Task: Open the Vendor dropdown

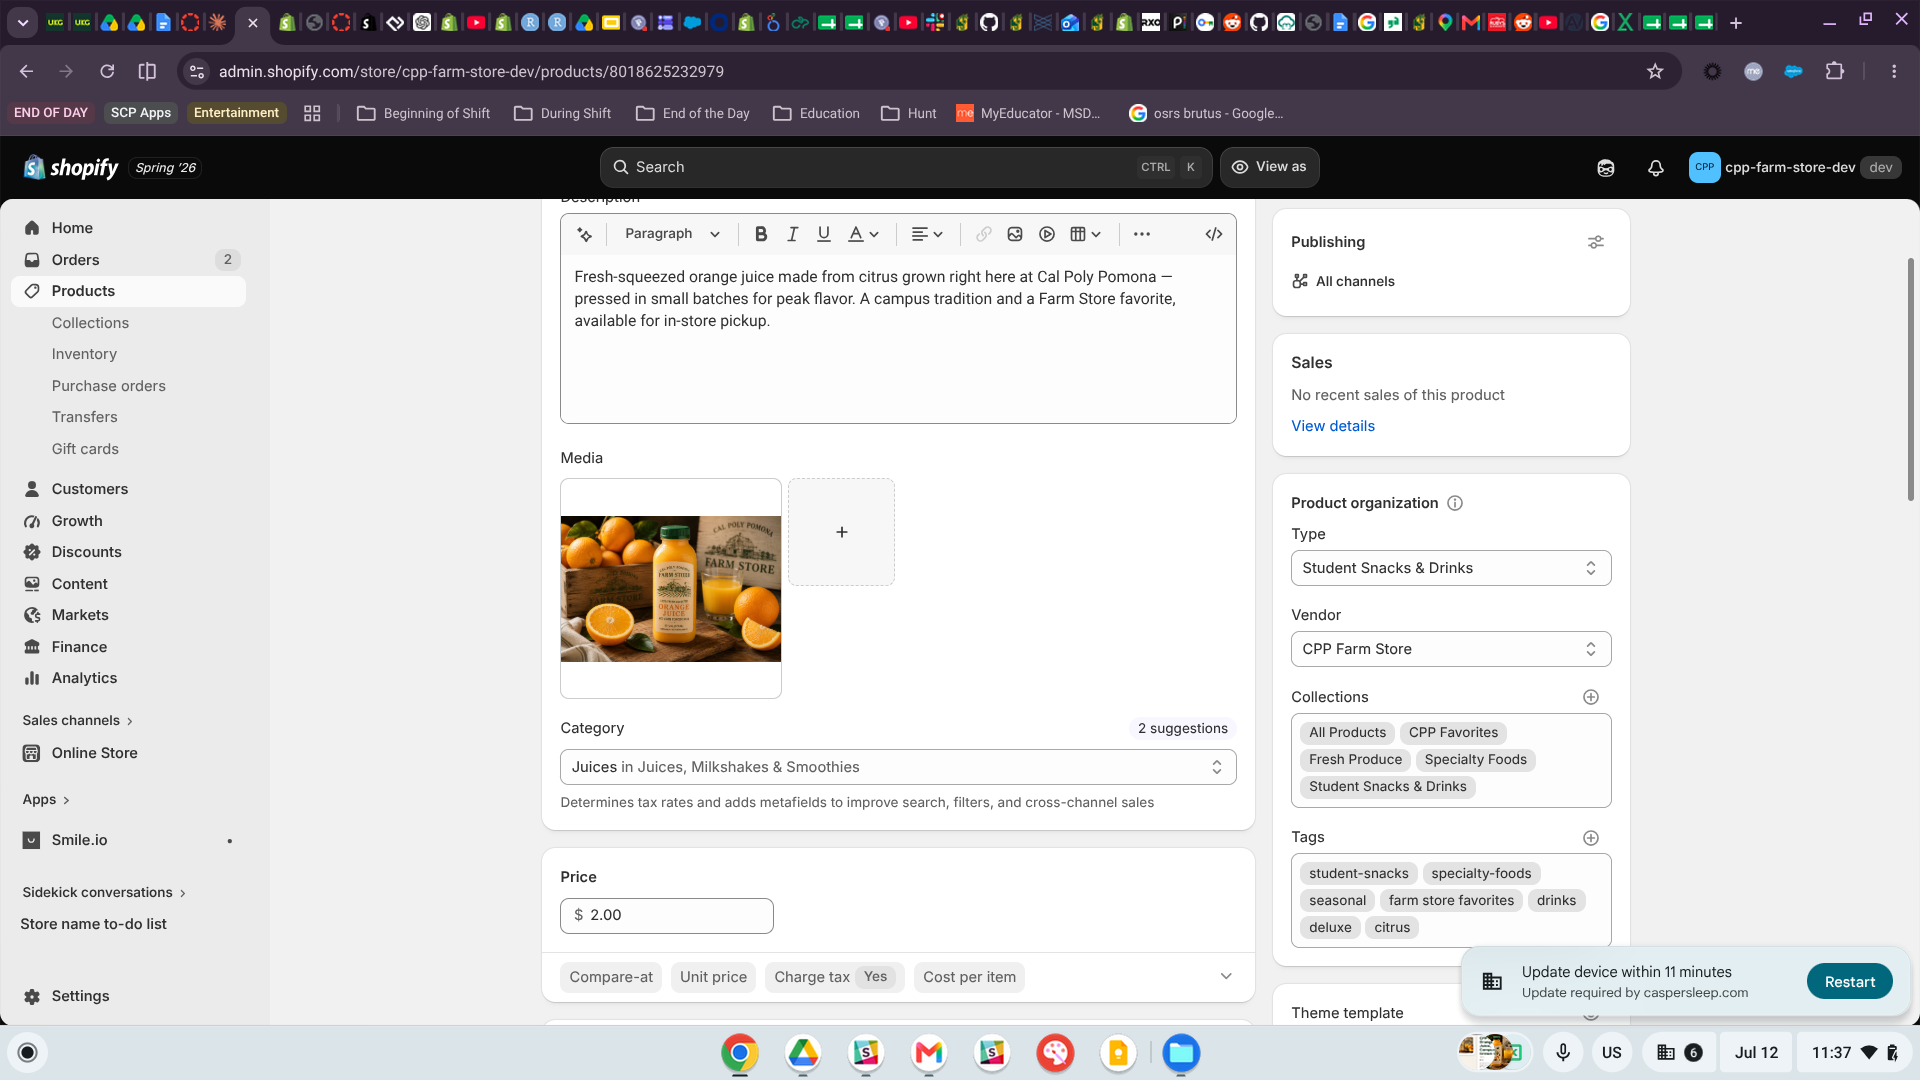Action: click(1451, 649)
